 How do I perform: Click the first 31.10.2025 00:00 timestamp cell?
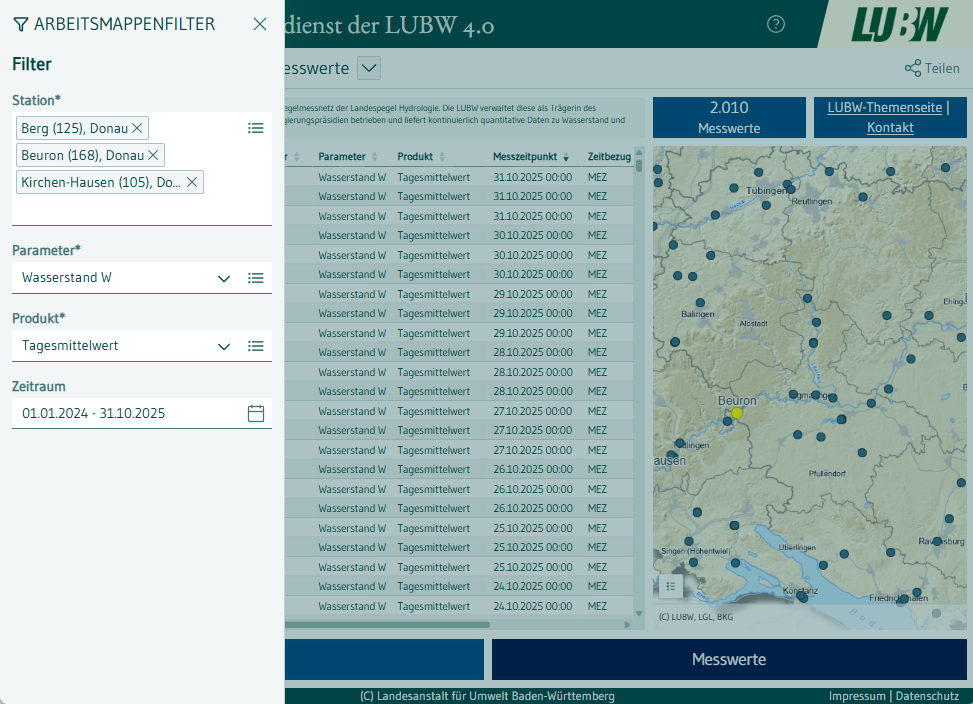(532, 177)
